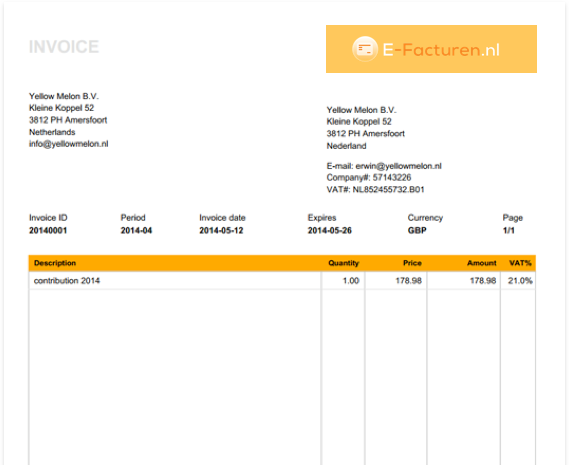Click the Period label
569x465 pixels.
click(133, 218)
